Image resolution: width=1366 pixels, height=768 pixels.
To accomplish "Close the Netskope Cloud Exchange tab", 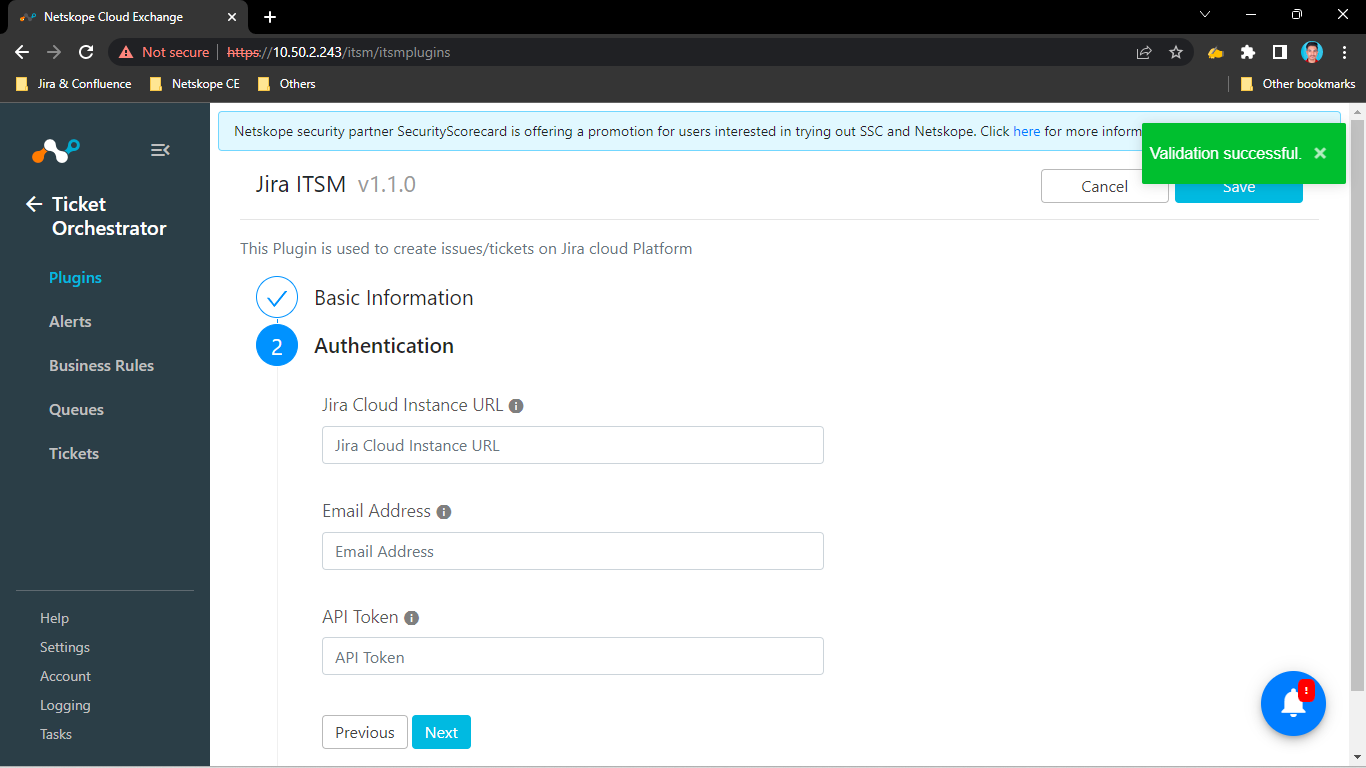I will click(x=232, y=17).
